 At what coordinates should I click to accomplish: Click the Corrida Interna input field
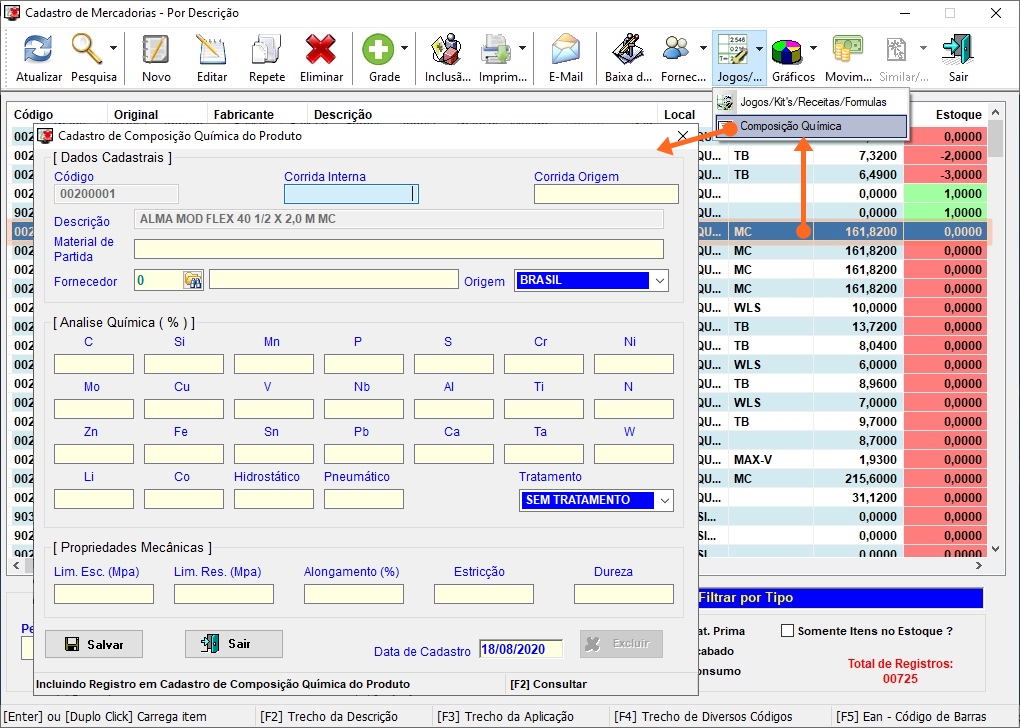click(x=350, y=194)
